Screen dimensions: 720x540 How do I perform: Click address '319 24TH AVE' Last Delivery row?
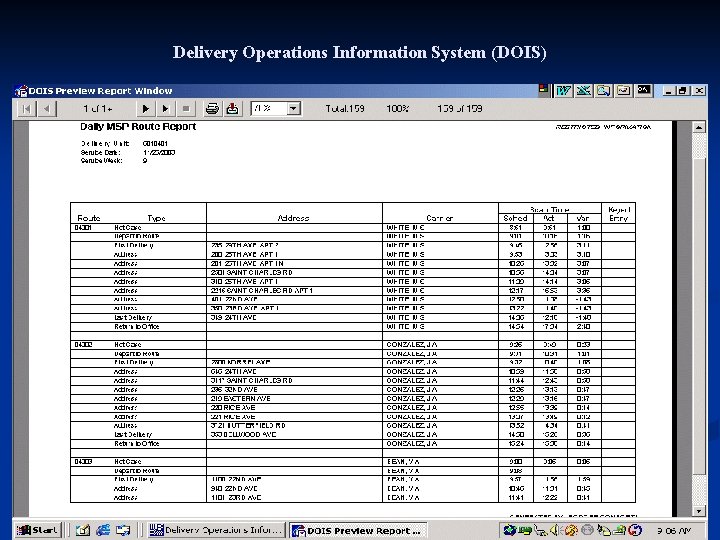click(233, 318)
